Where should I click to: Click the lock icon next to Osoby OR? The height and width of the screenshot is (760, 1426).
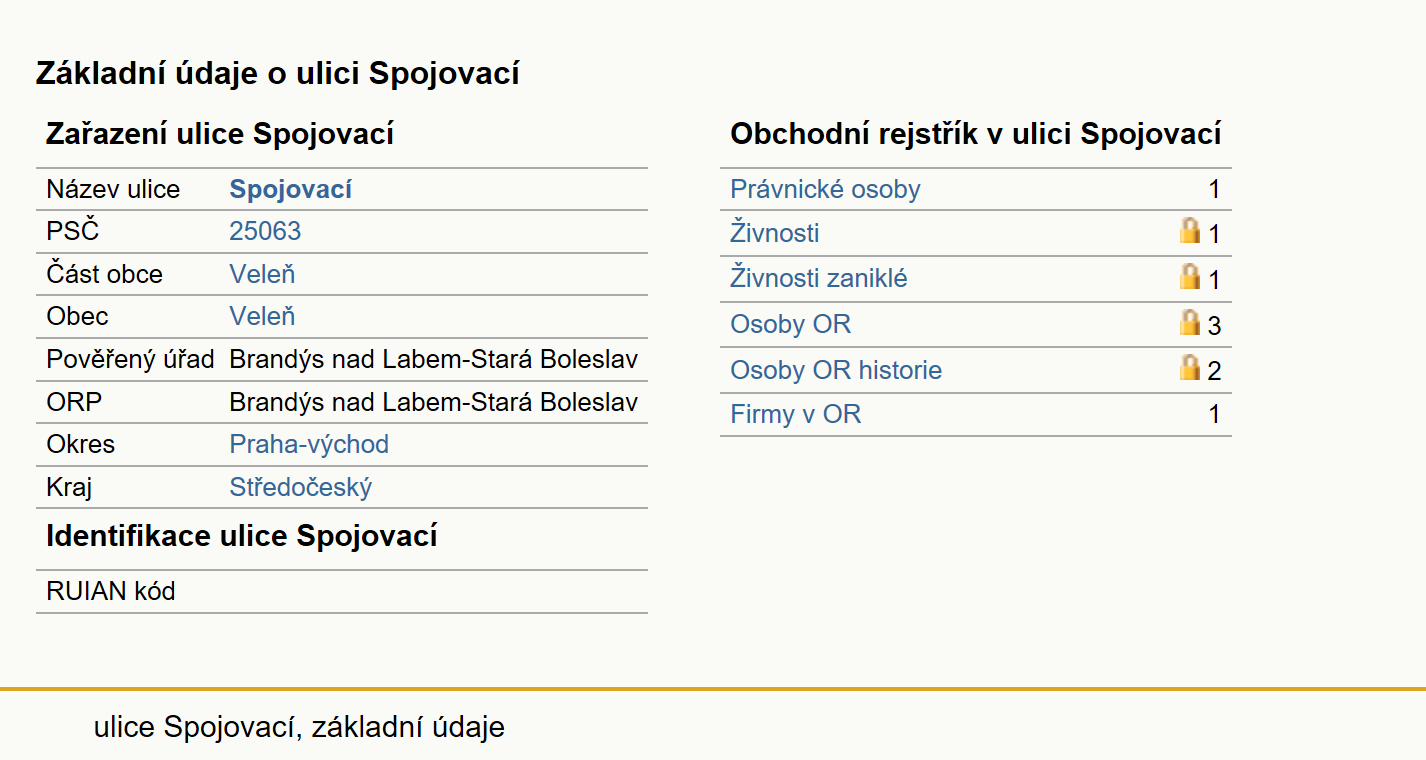1189,322
